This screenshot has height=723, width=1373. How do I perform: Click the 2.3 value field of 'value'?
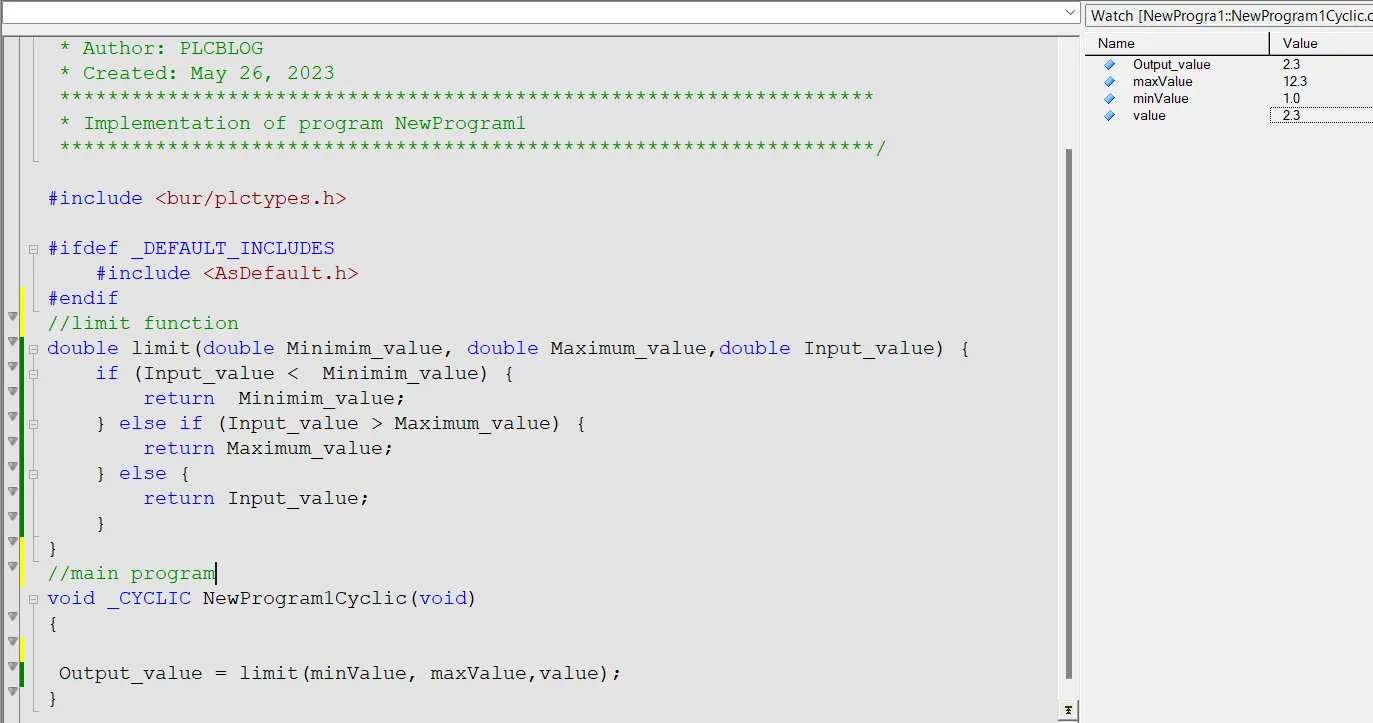tap(1322, 115)
